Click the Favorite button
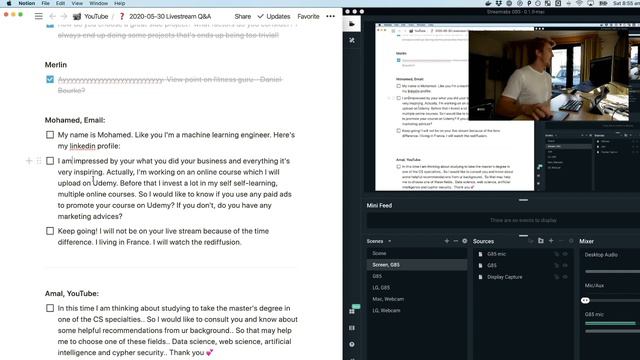The width and height of the screenshot is (640, 360). pyautogui.click(x=308, y=16)
